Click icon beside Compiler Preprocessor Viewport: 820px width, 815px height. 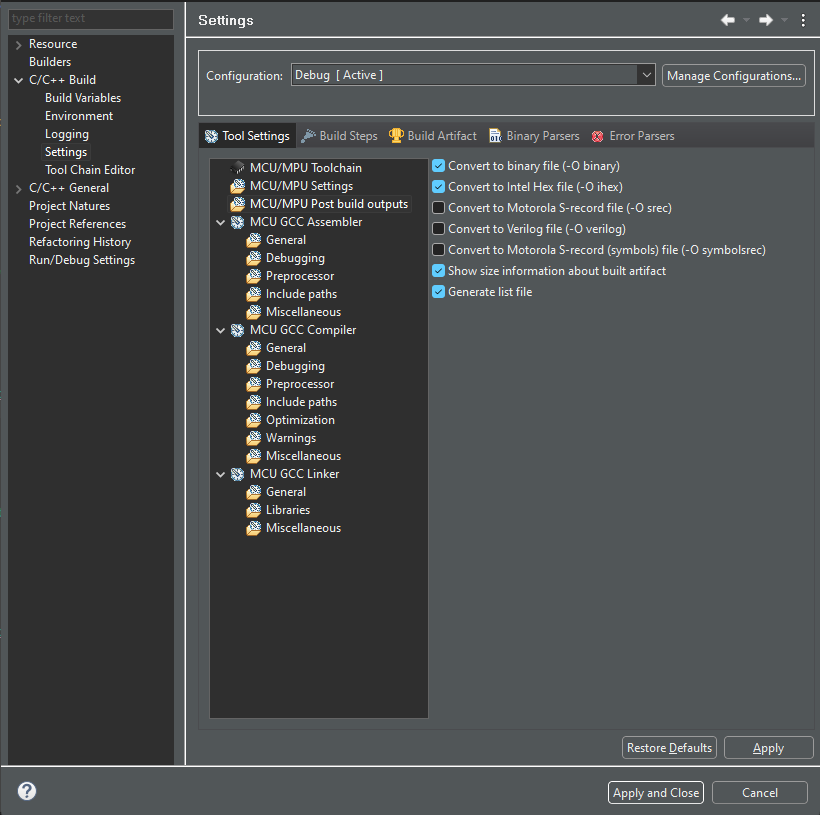click(x=254, y=384)
